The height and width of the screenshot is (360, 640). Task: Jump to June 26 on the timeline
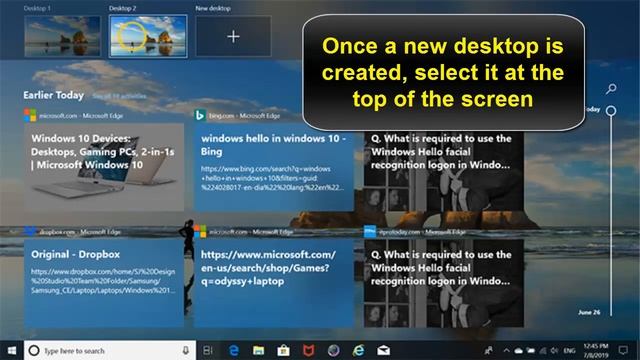point(589,312)
